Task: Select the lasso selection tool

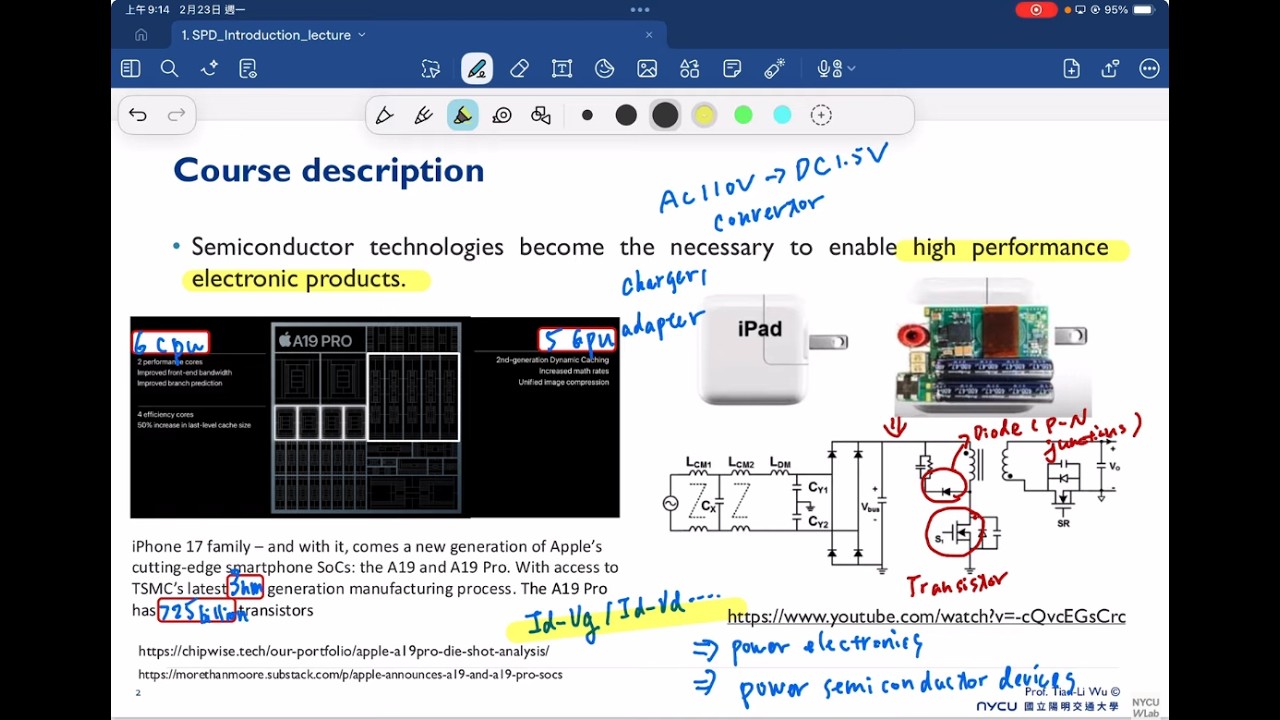Action: click(x=431, y=69)
